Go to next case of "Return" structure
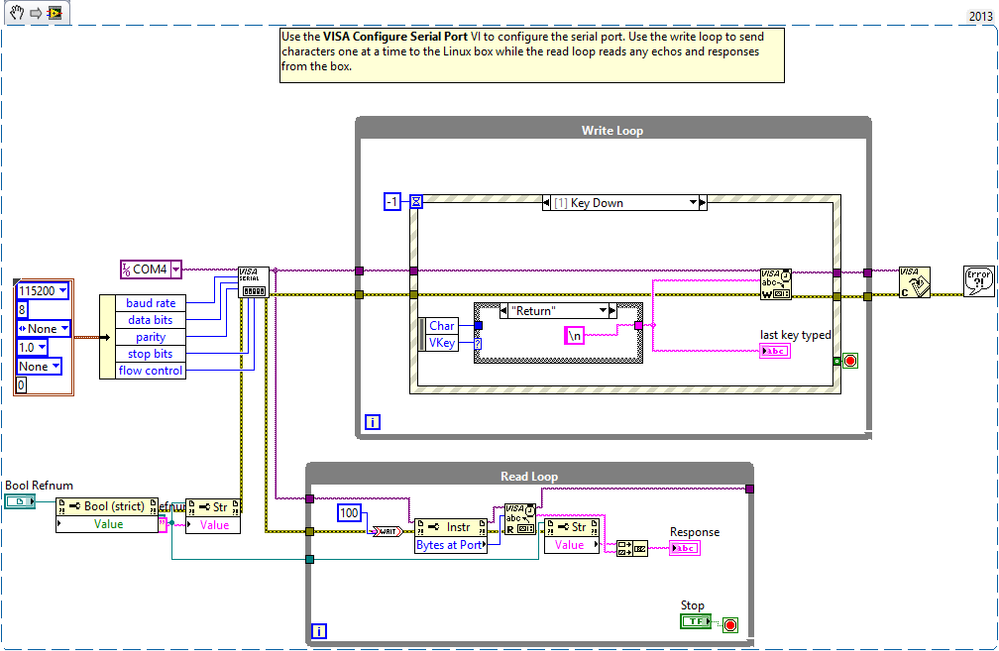Image resolution: width=999 pixels, height=651 pixels. tap(612, 311)
